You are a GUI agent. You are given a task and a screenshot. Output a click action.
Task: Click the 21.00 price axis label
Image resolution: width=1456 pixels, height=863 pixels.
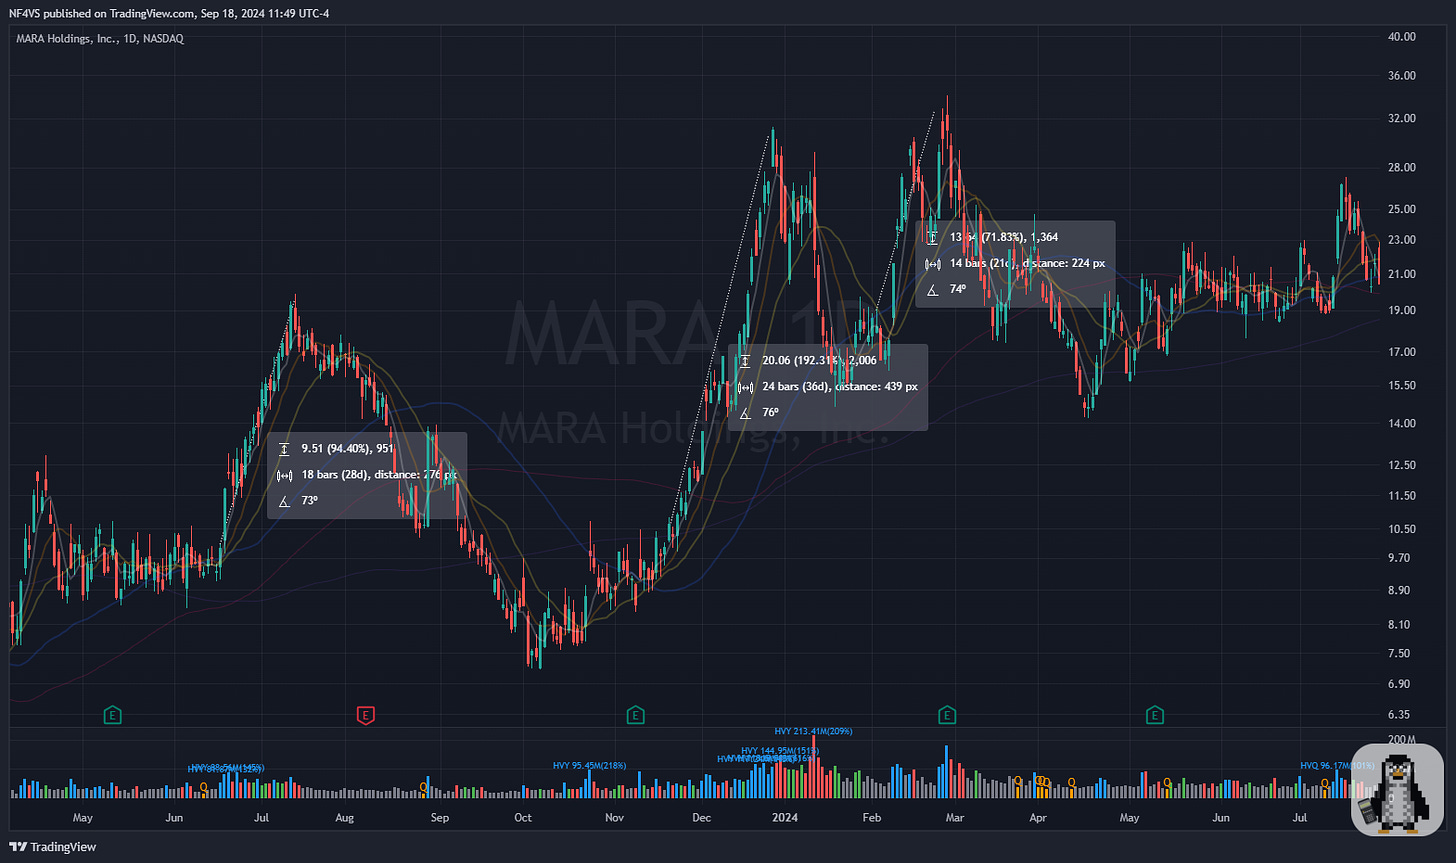1404,274
